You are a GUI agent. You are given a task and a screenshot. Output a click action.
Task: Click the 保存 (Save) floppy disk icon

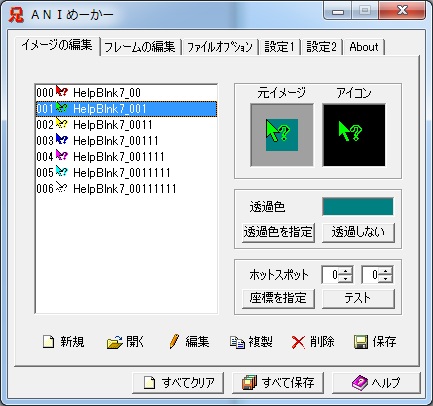[x=361, y=342]
